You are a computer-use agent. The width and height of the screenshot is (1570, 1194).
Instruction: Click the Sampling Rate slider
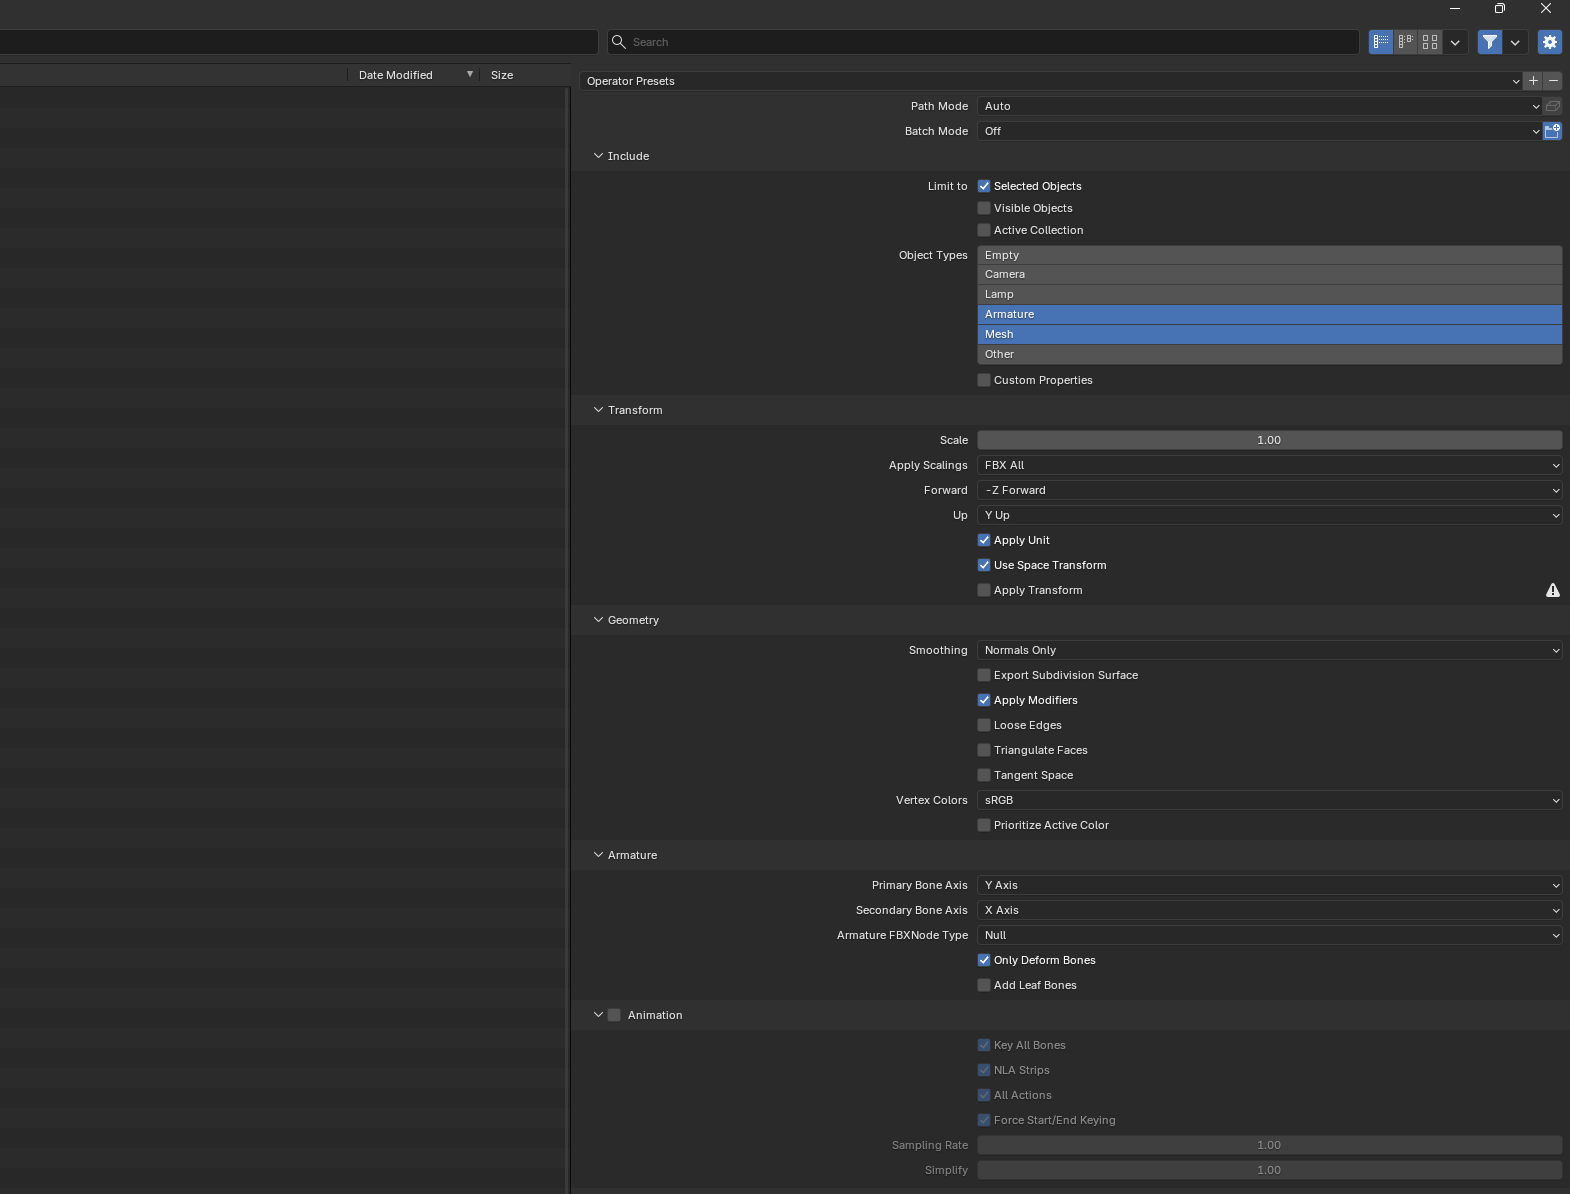[x=1270, y=1145]
